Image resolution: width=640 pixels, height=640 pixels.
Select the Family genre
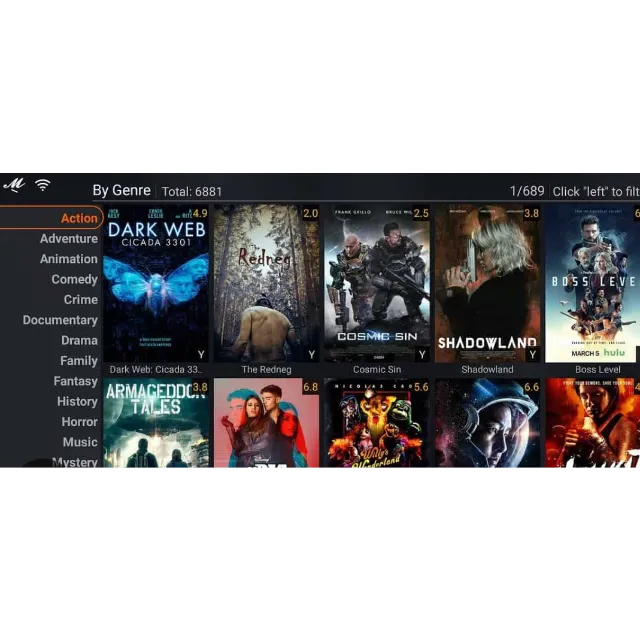[79, 361]
